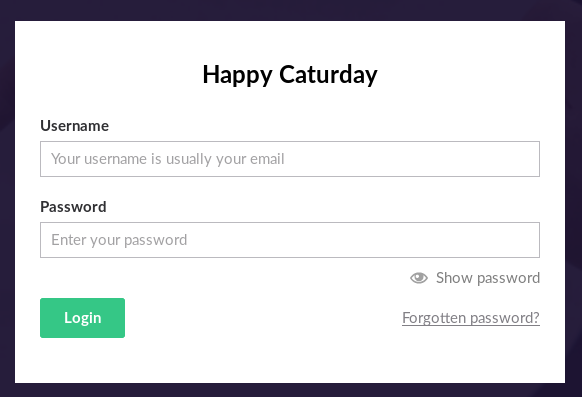
Task: Click the Happy Caturday heading
Action: [290, 75]
